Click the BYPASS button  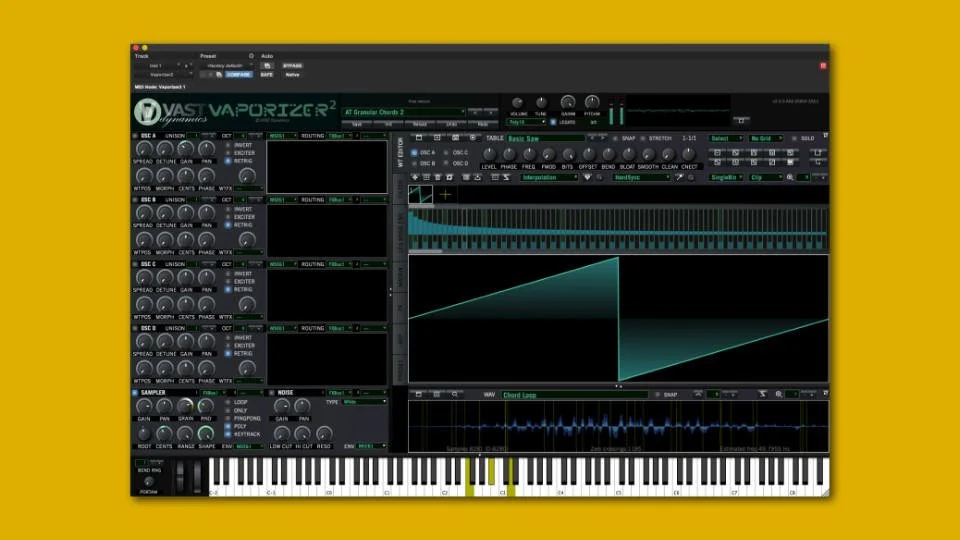292,66
